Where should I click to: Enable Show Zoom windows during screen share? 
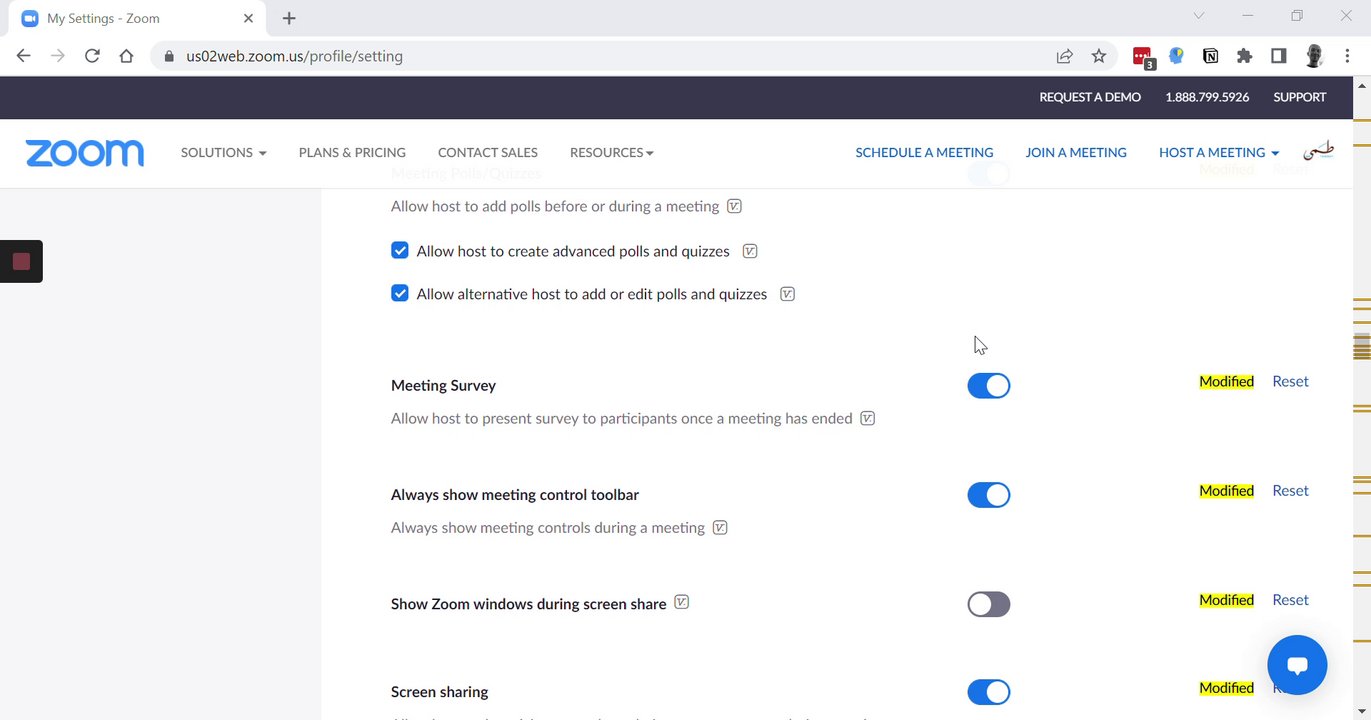pos(988,604)
